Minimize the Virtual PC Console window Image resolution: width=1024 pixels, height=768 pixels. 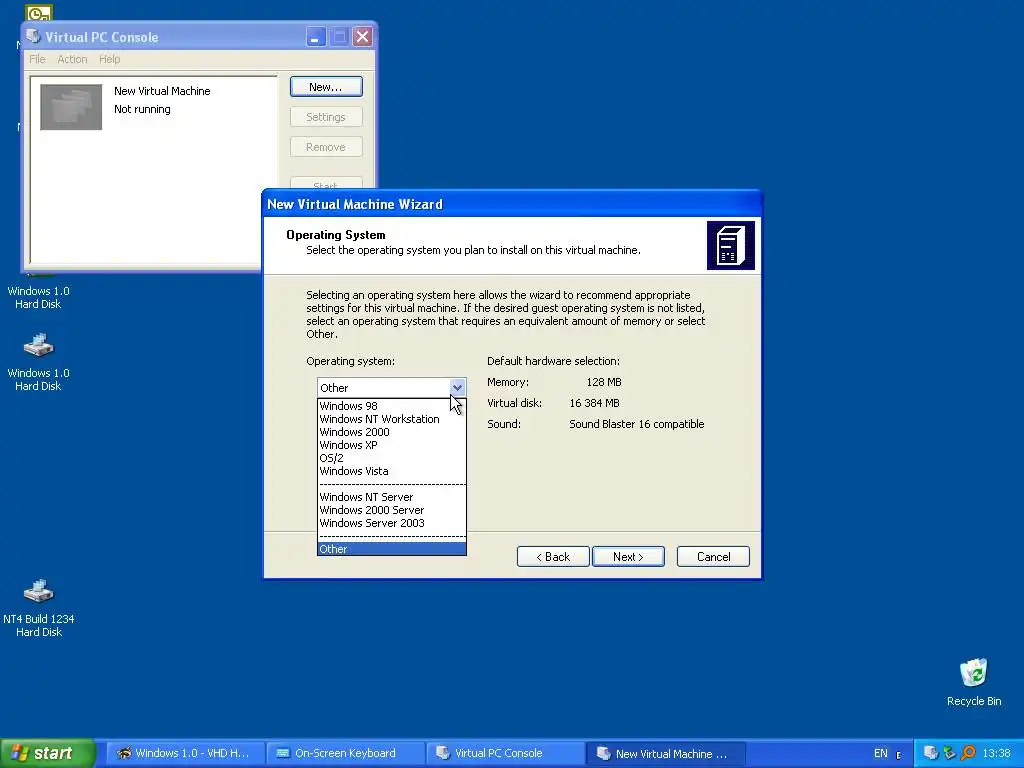pyautogui.click(x=315, y=37)
